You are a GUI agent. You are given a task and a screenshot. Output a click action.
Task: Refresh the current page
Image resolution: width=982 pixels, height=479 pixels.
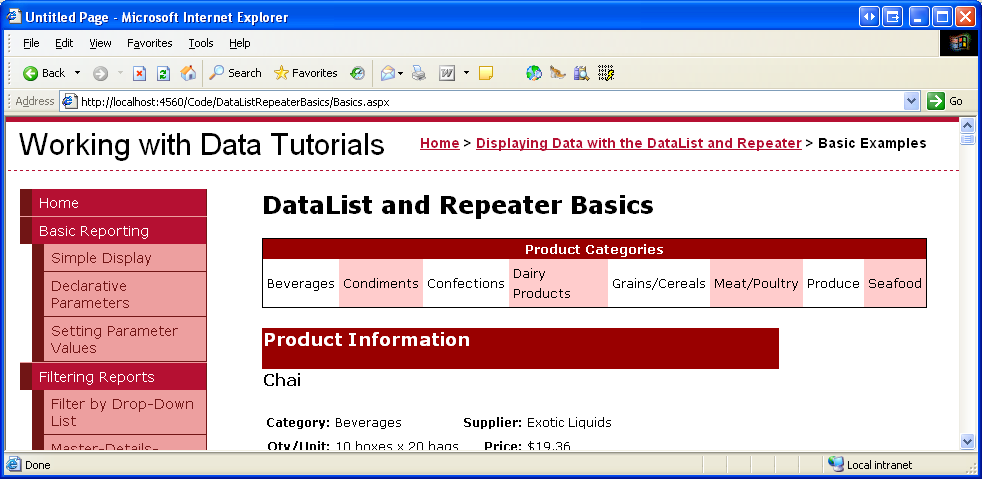(x=163, y=73)
